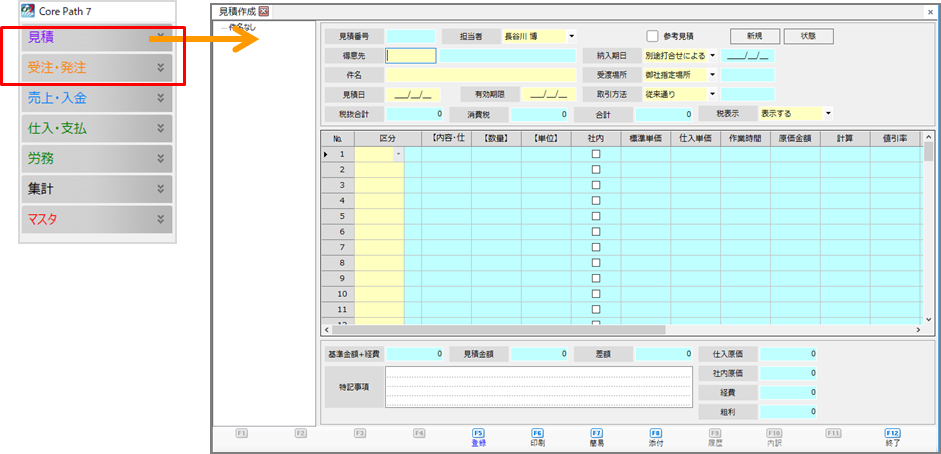Expand the 売上・入金 menu section
941x454 pixels.
(x=98, y=98)
